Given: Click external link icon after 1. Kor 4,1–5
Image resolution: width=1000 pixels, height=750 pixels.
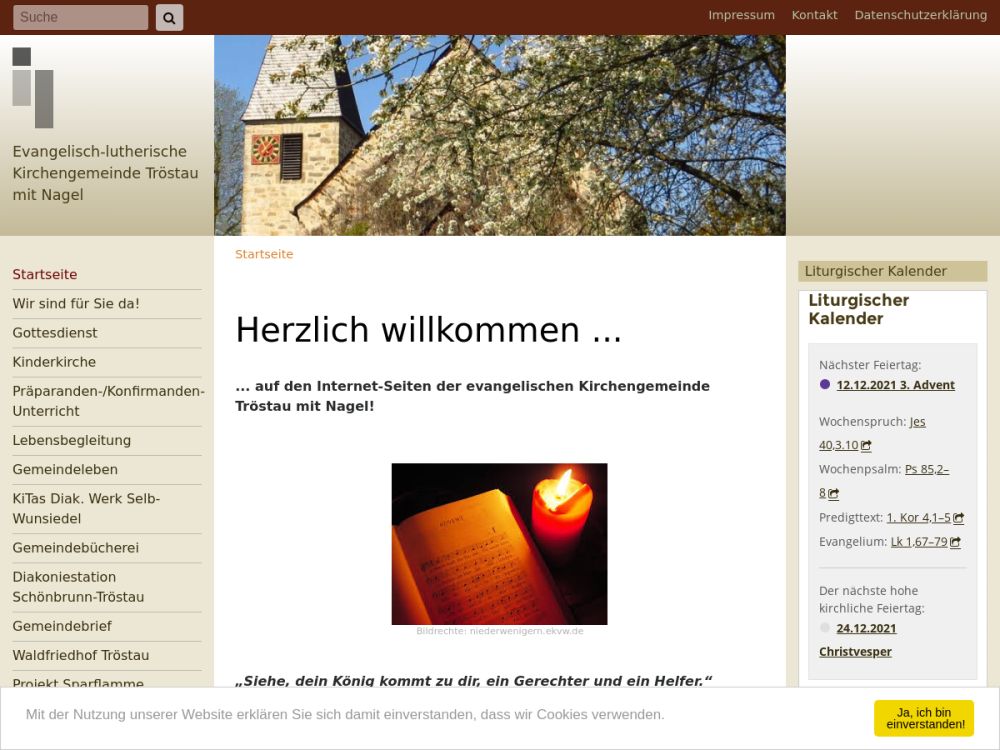Looking at the screenshot, I should point(958,518).
